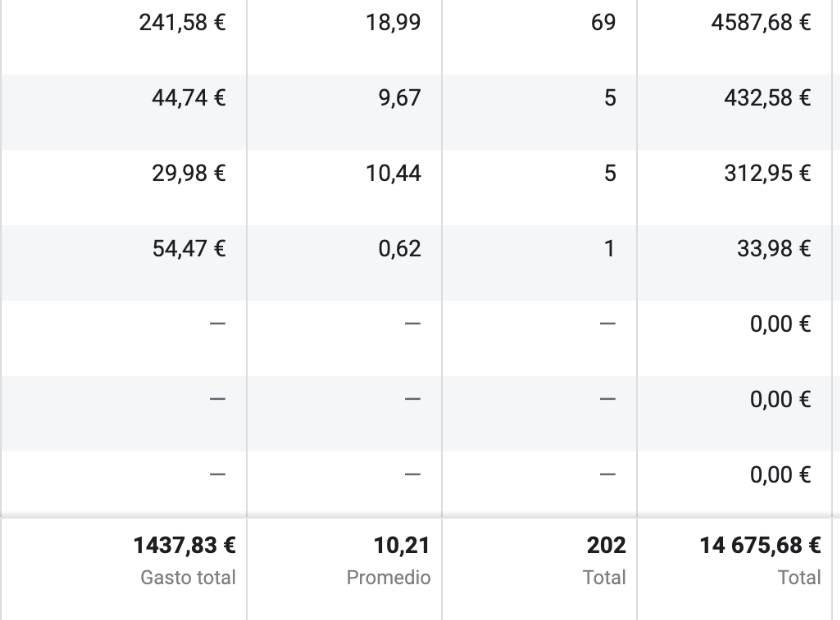This screenshot has width=840, height=620.
Task: Click the 9,67 average cell
Action: coord(344,98)
